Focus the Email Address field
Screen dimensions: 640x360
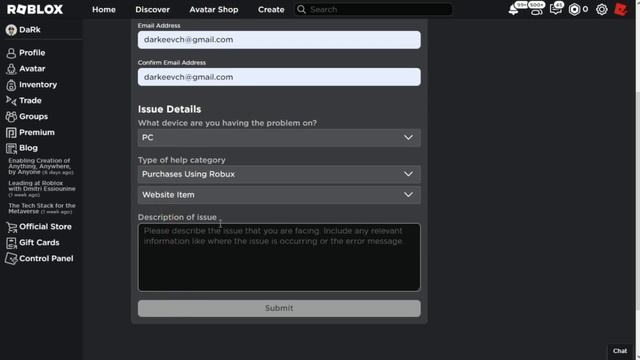(x=279, y=40)
